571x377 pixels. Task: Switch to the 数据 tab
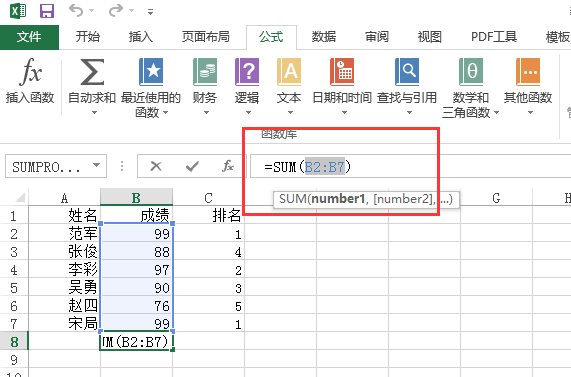click(324, 37)
